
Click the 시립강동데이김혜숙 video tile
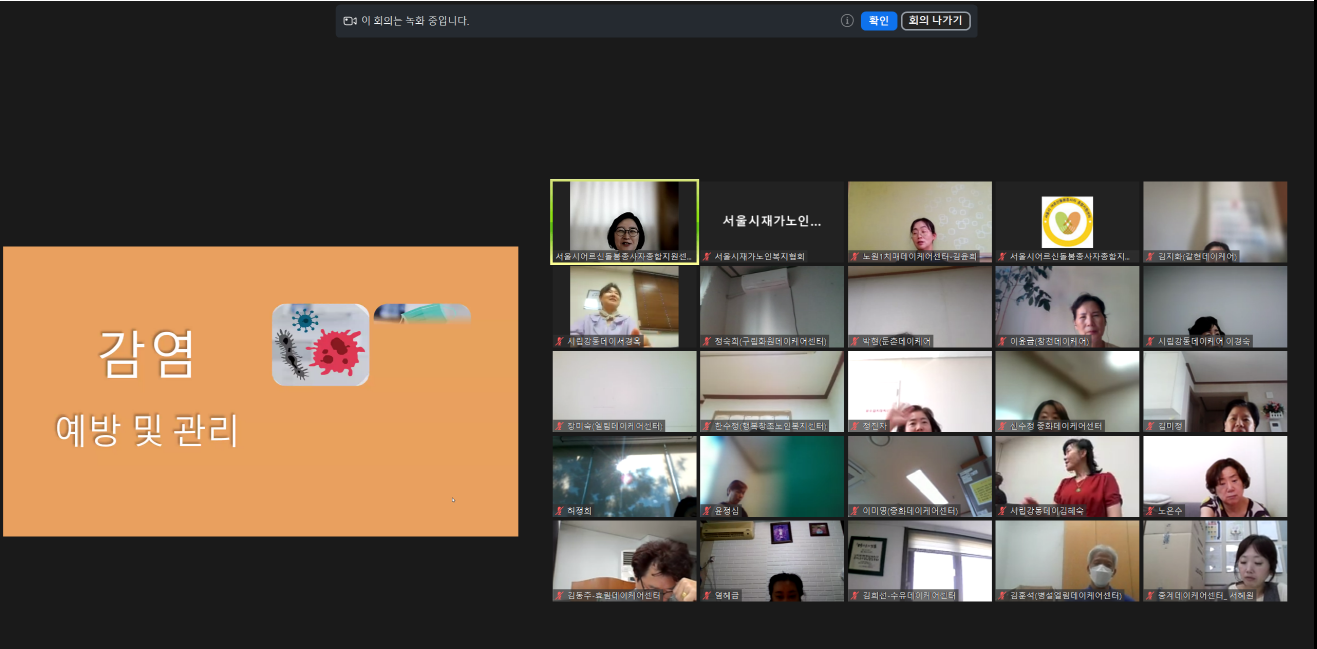pos(1067,475)
